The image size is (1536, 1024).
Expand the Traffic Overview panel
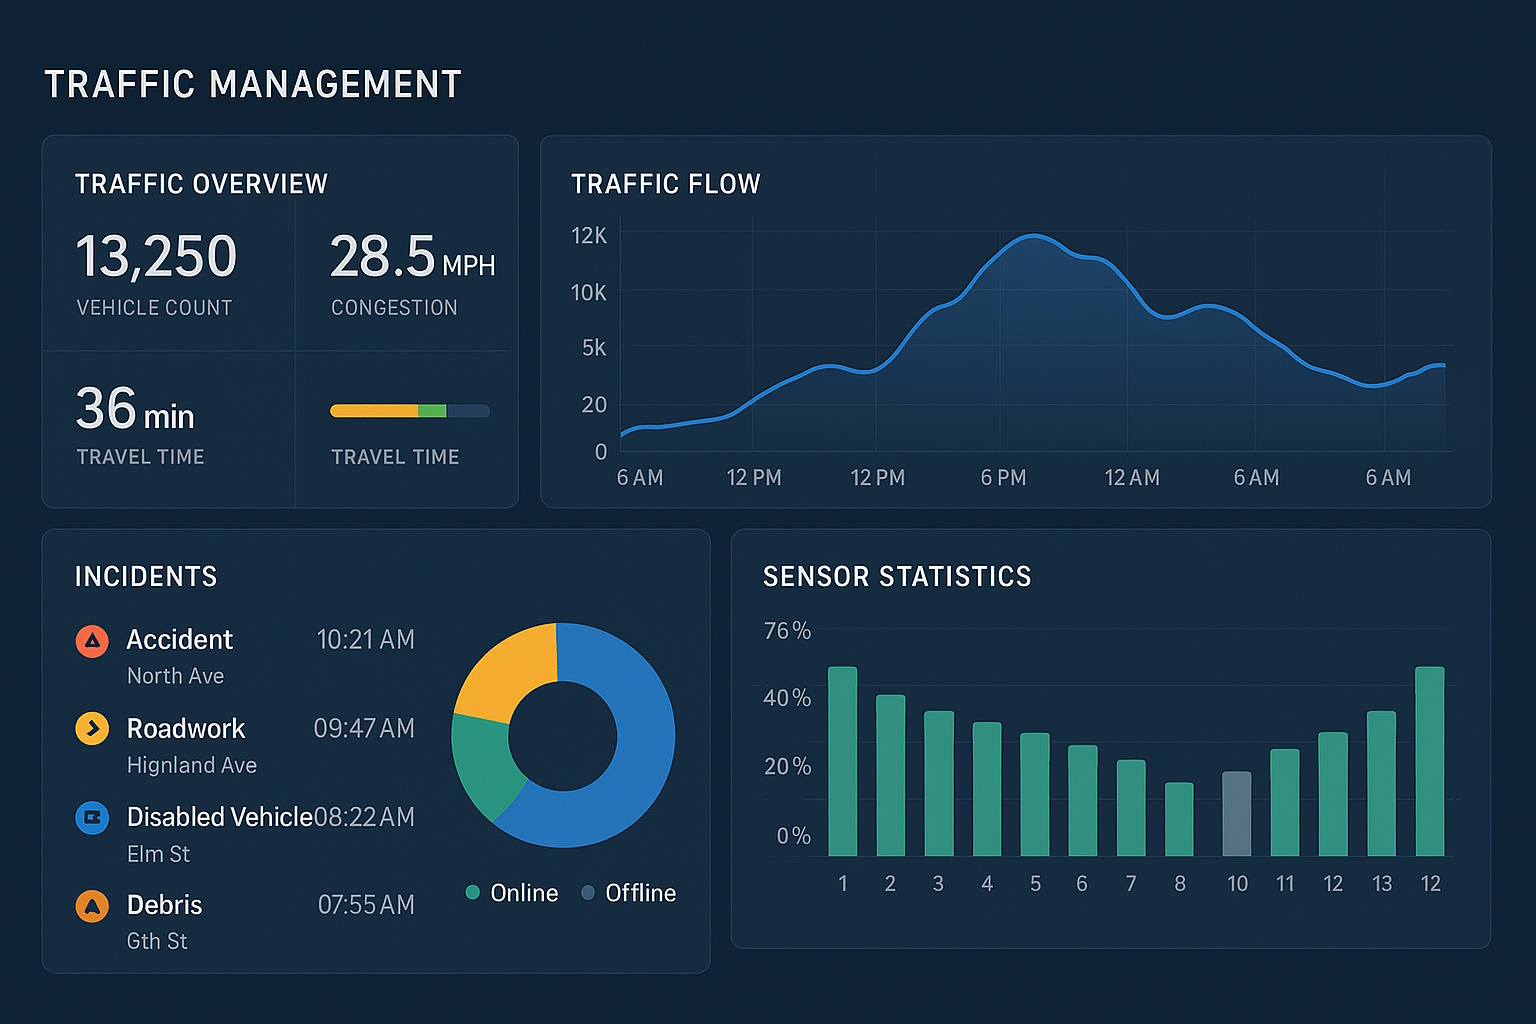pos(201,184)
